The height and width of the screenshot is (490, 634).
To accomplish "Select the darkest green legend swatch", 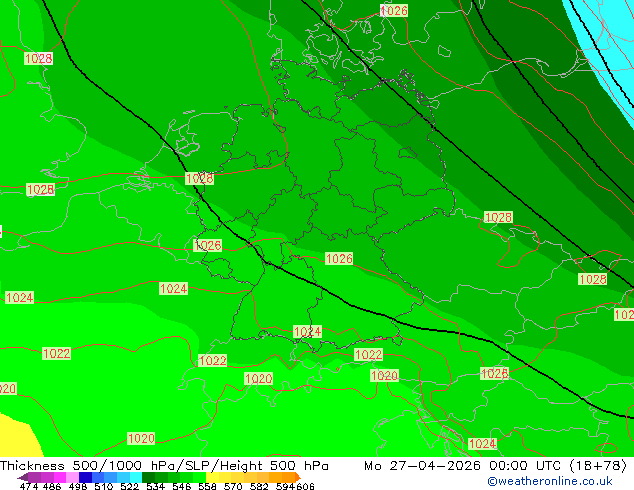I will (x=148, y=477).
